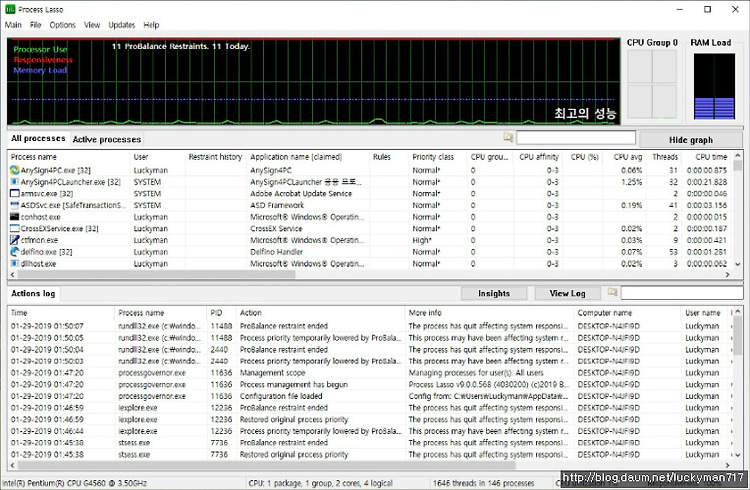
Task: Open the Main menu
Action: [x=13, y=25]
